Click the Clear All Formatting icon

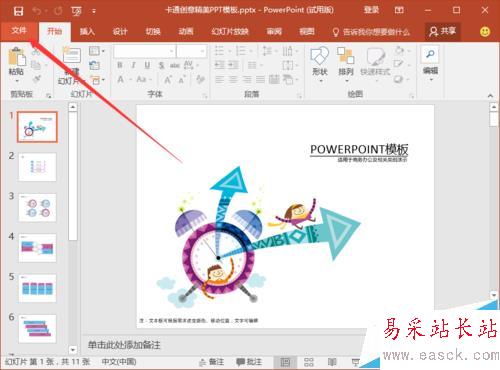pyautogui.click(x=200, y=79)
